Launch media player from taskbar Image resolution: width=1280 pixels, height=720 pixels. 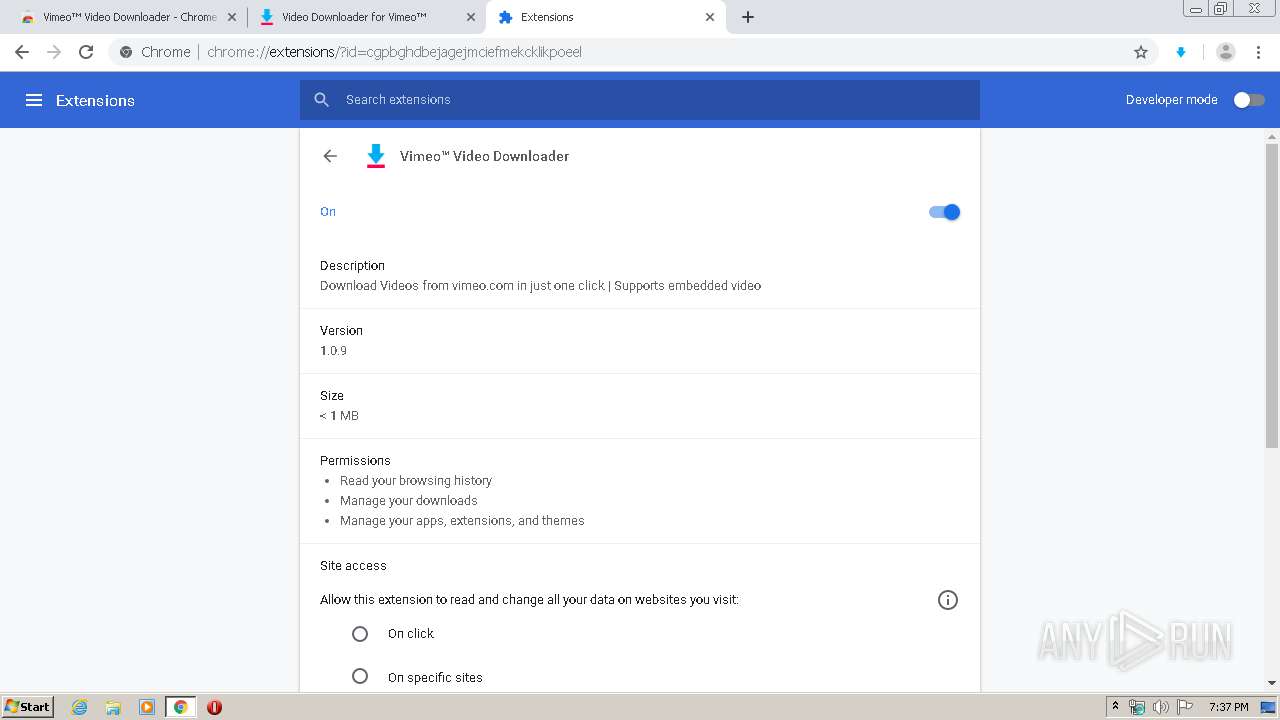(147, 707)
